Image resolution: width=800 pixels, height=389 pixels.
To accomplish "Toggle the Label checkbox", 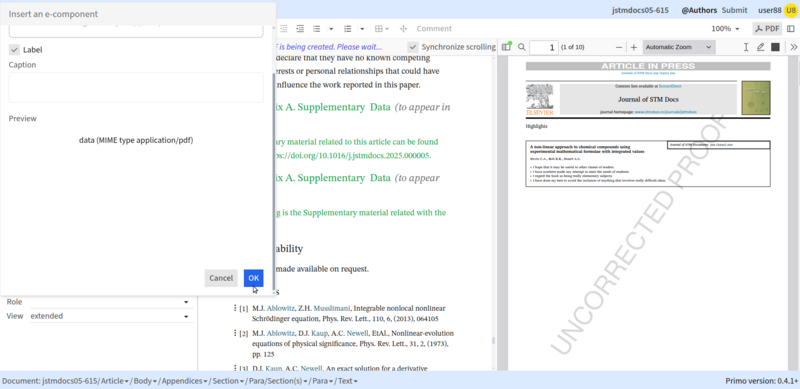I will 14,50.
